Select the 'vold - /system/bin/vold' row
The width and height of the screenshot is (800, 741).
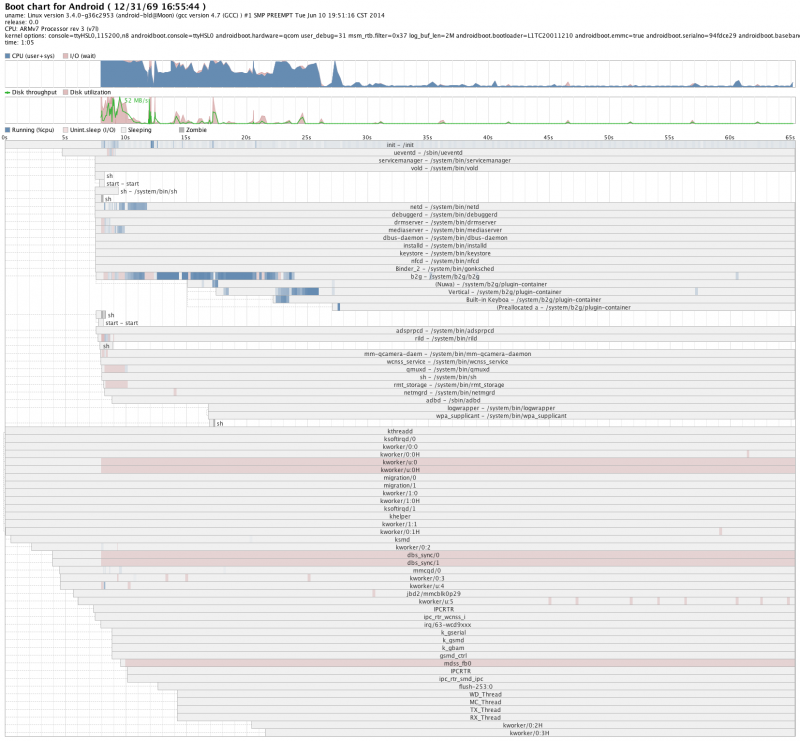(x=445, y=168)
